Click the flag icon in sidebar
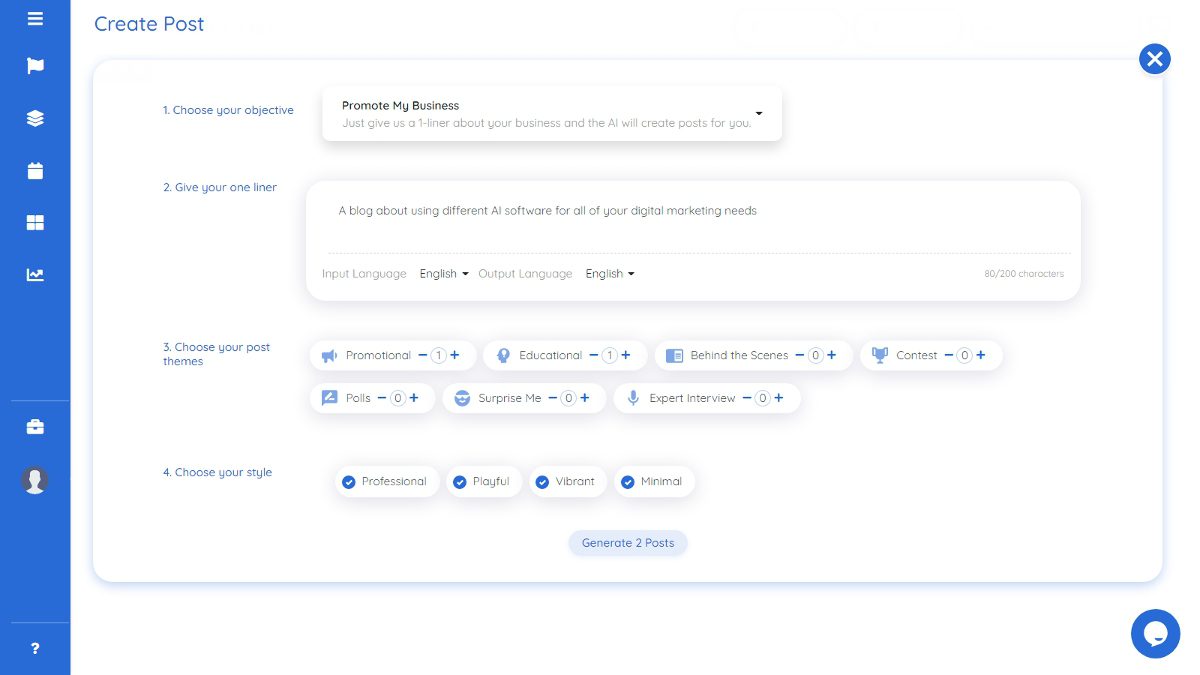 (x=35, y=66)
